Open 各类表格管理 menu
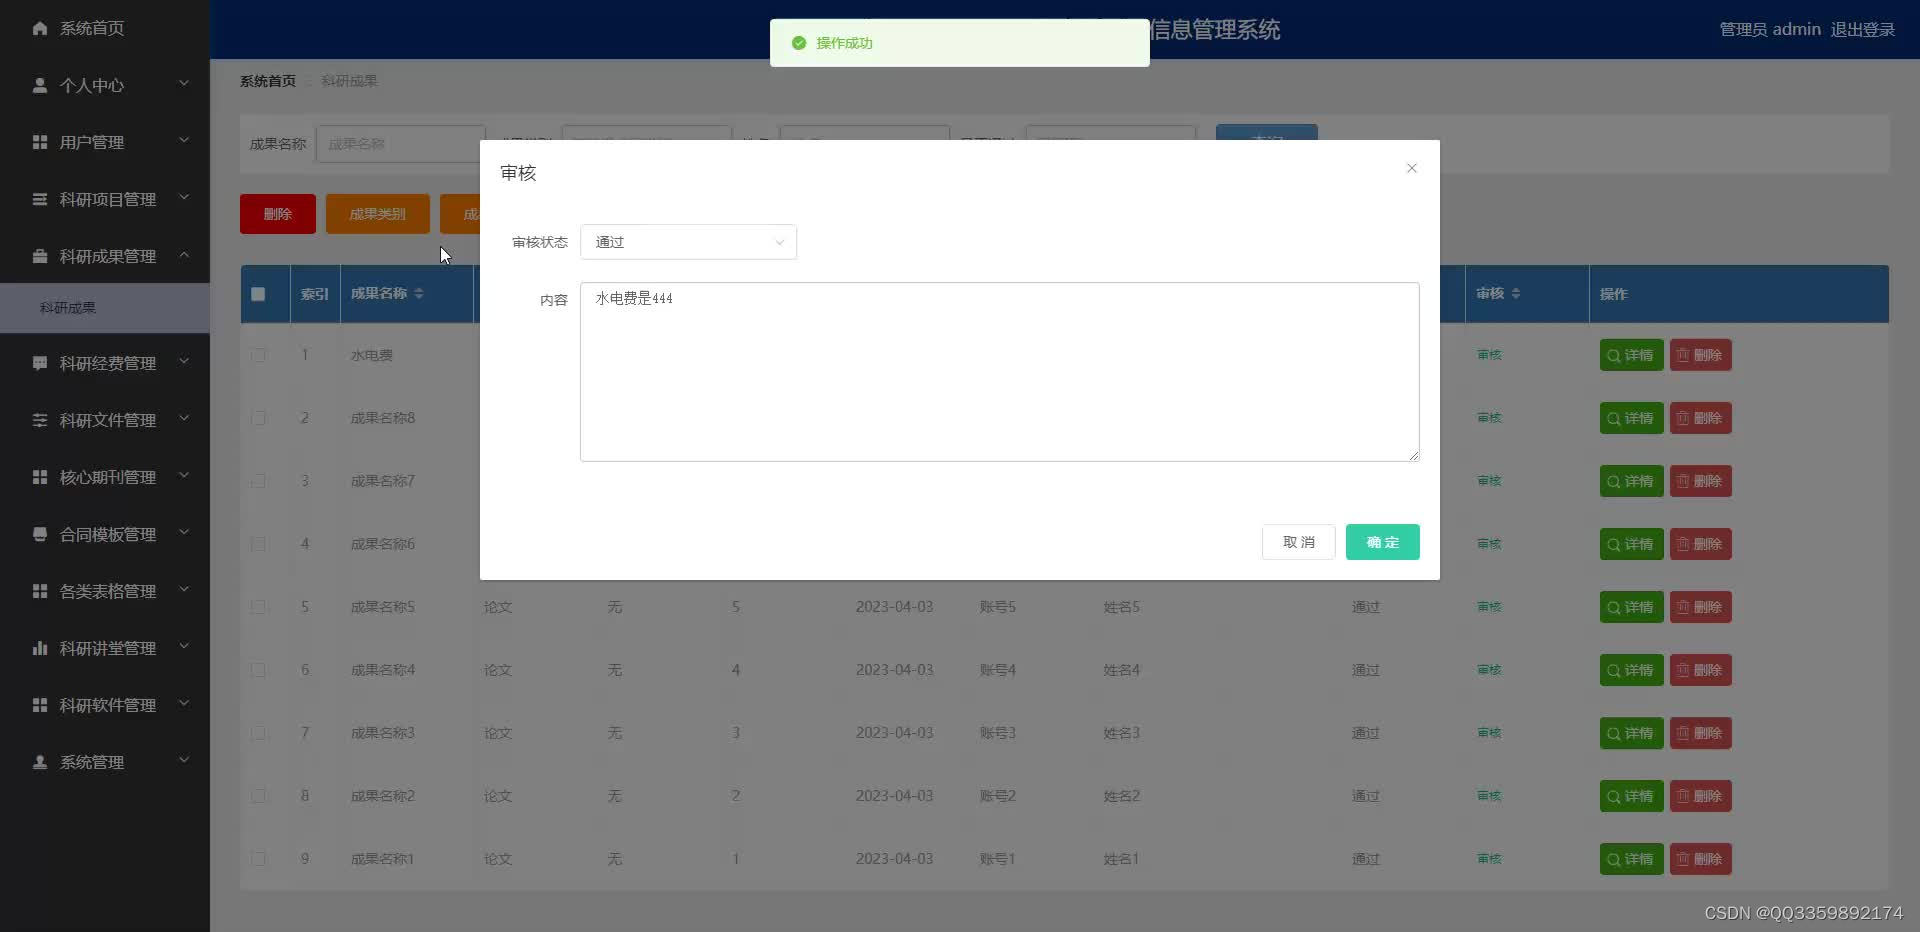This screenshot has height=932, width=1920. pos(105,591)
